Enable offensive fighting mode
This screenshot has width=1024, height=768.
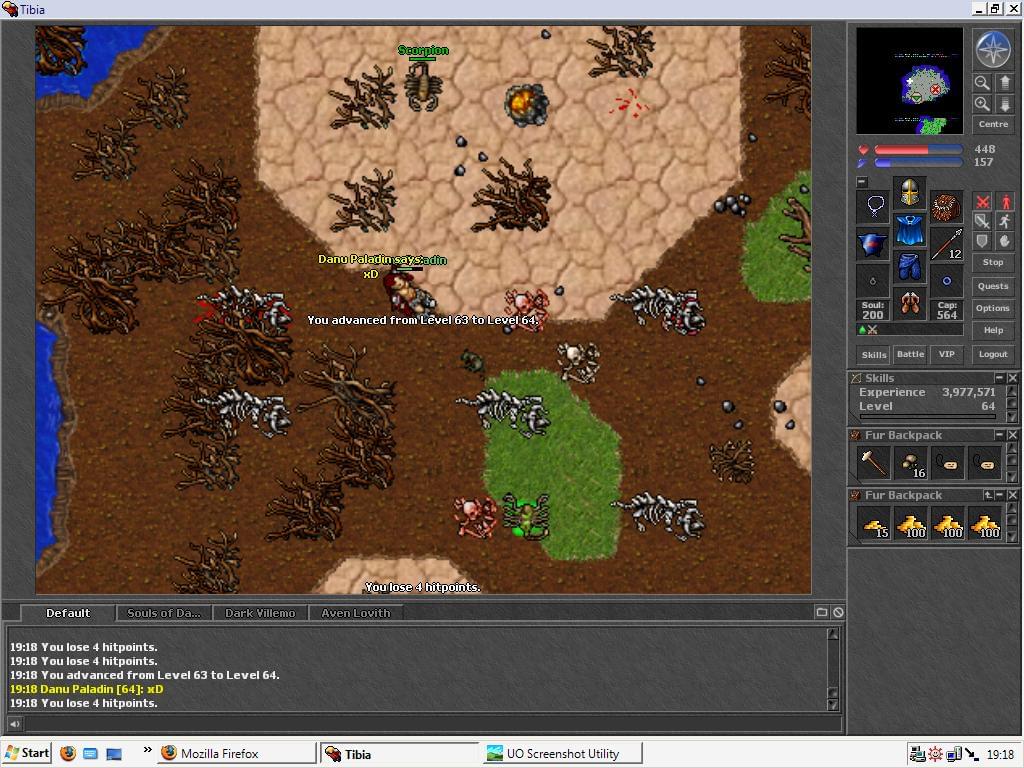coord(982,202)
